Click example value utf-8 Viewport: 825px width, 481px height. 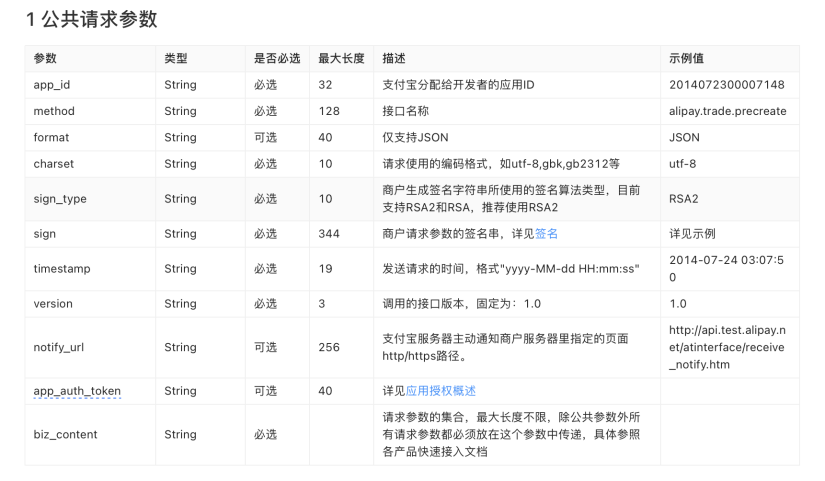[682, 164]
